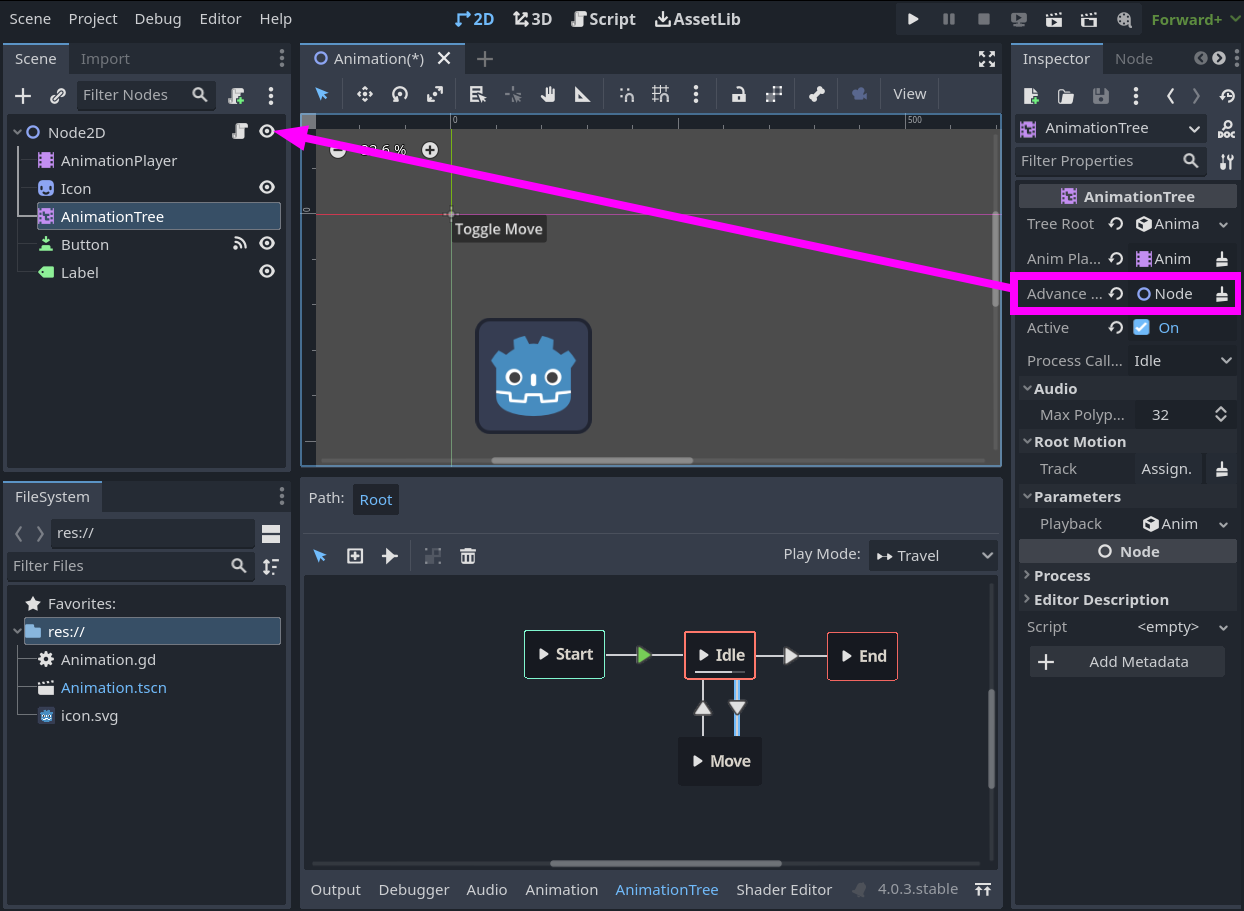Viewport: 1244px width, 911px height.
Task: Open the Play Mode dropdown set to Travel
Action: pos(932,555)
